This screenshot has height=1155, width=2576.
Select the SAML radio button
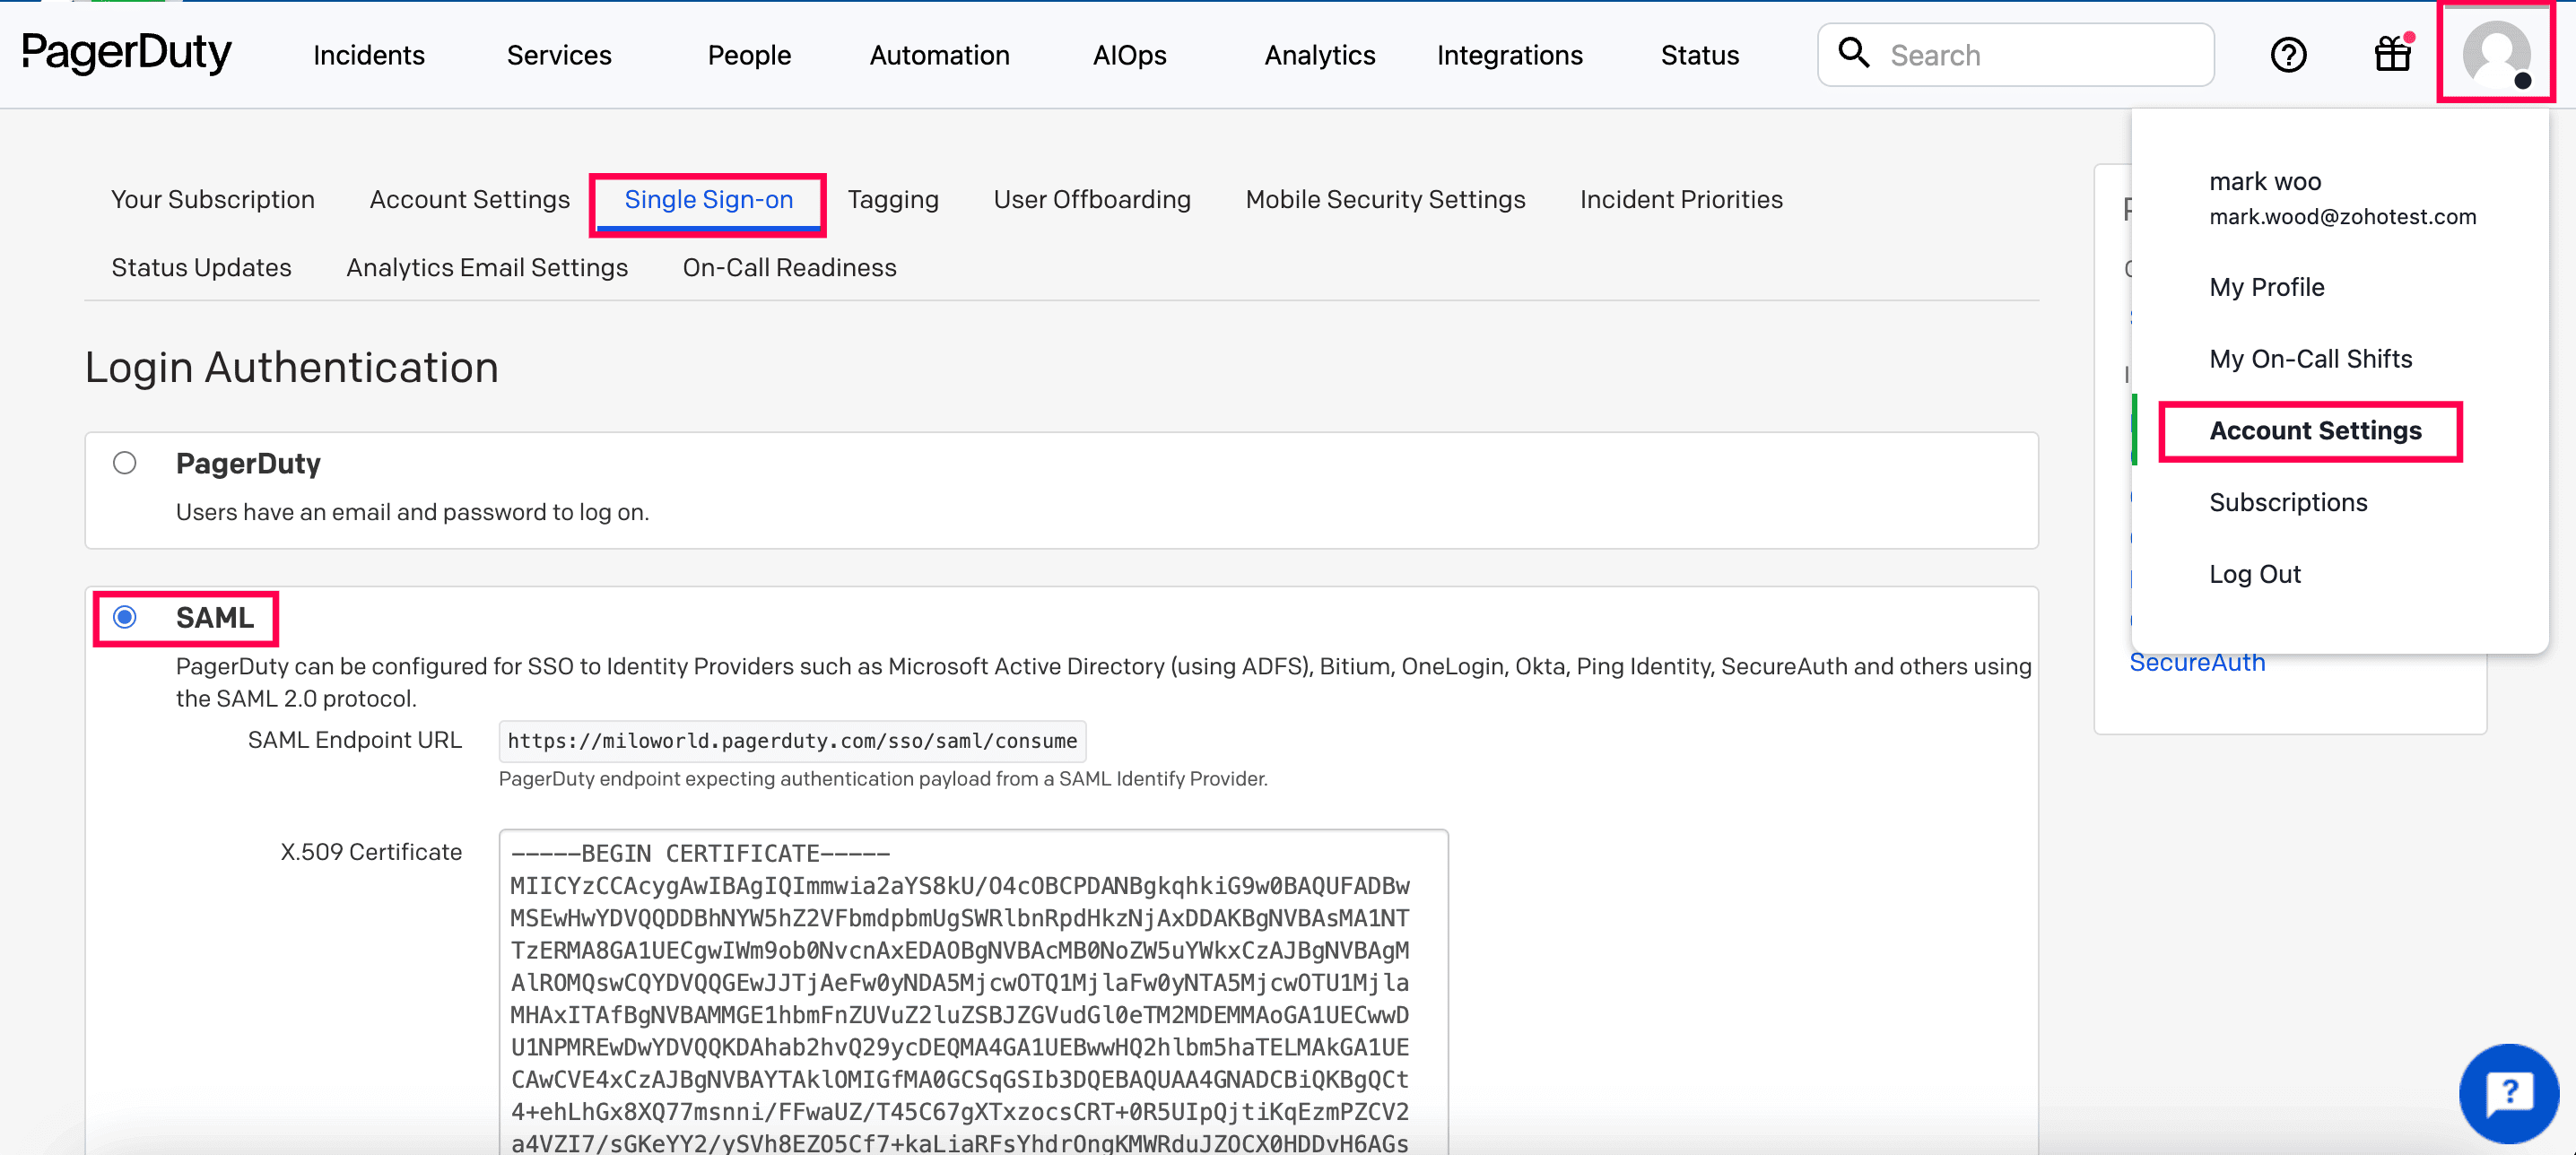125,617
